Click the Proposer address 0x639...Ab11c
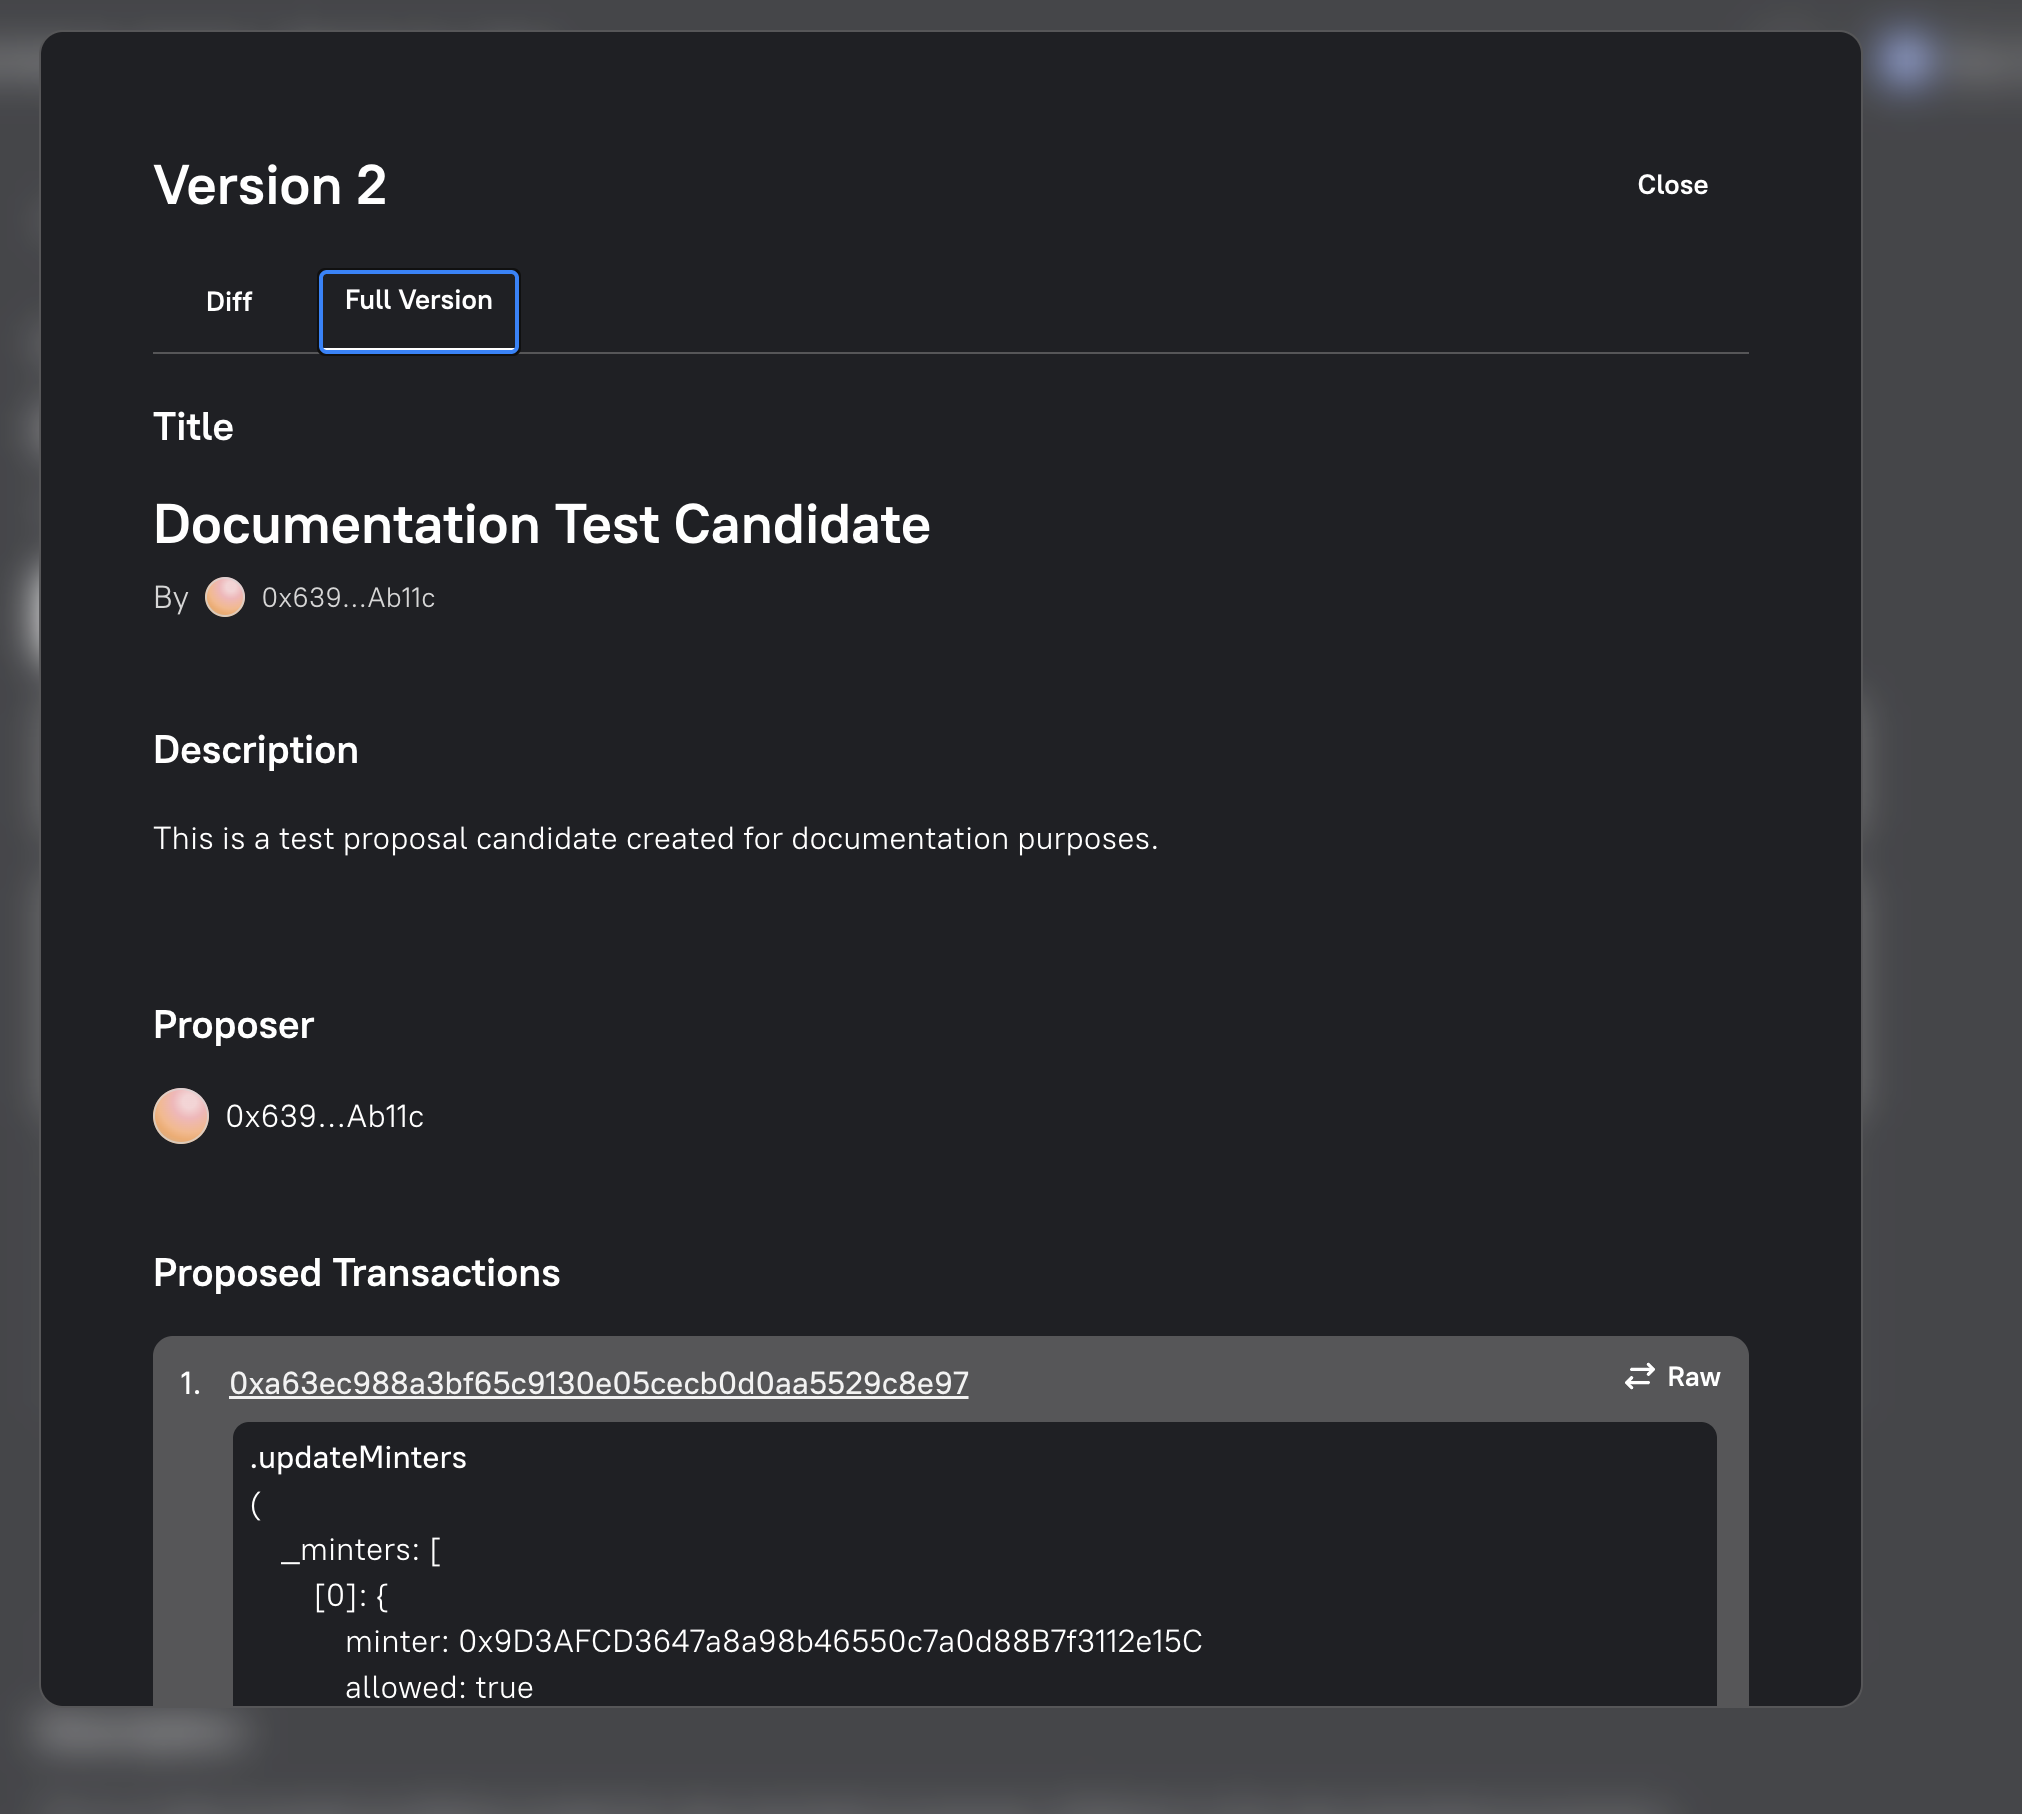 tap(324, 1116)
